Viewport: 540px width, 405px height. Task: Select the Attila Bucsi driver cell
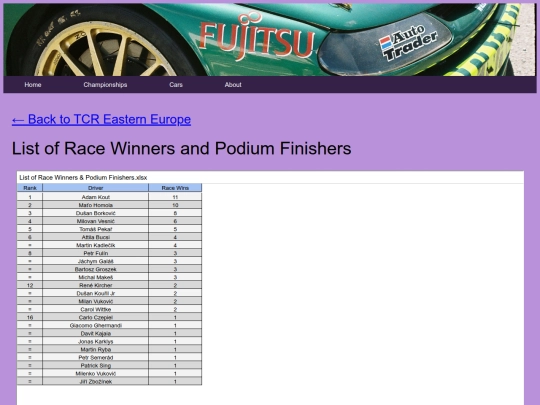[x=95, y=237]
